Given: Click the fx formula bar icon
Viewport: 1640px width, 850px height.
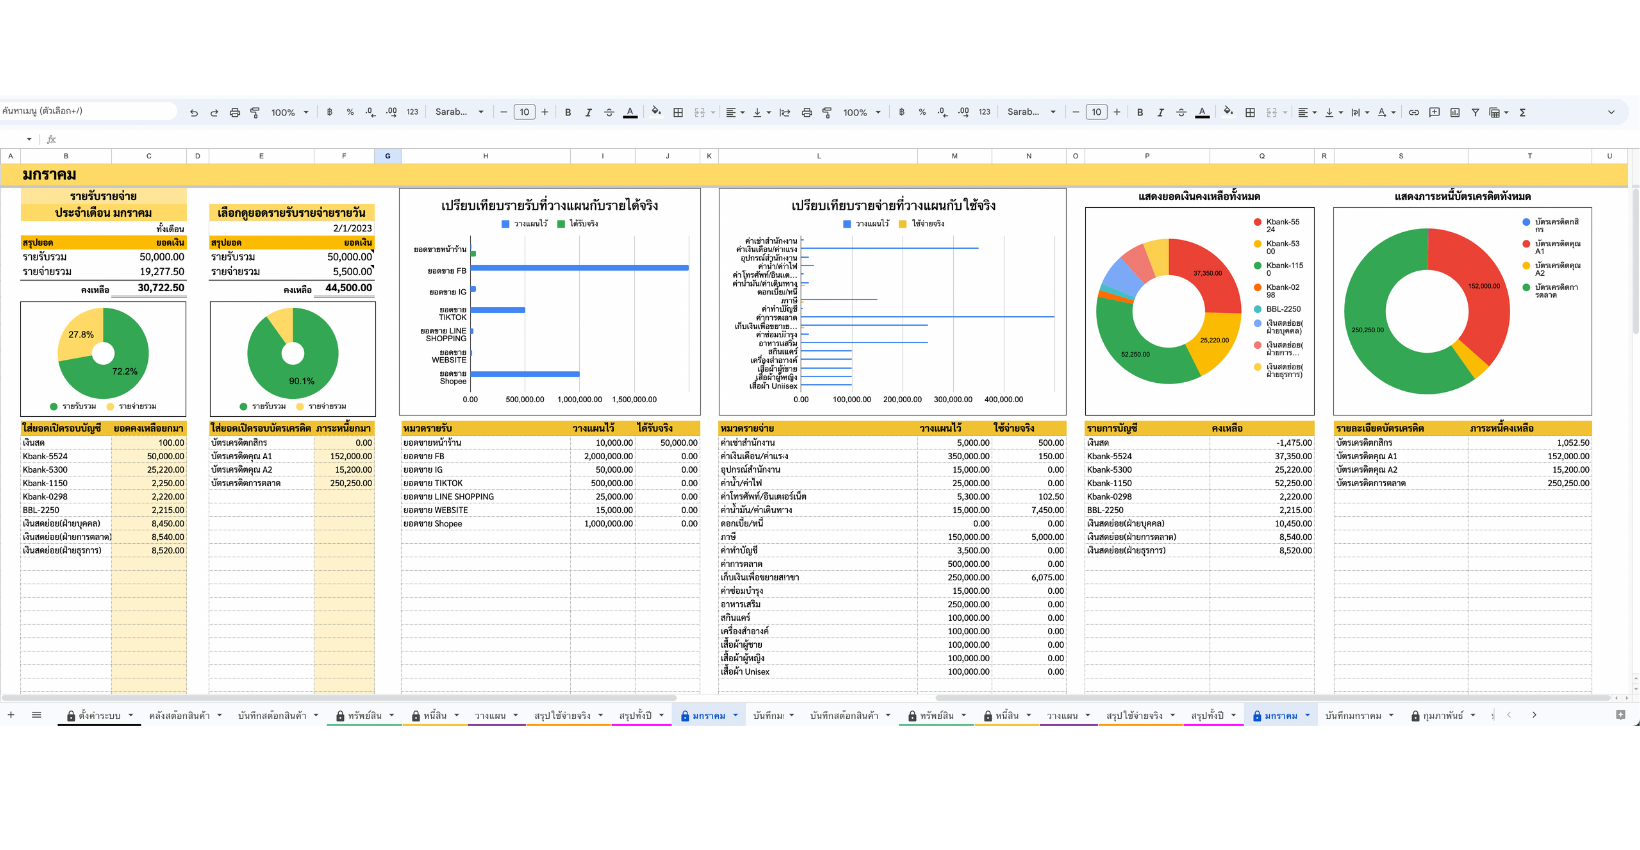Looking at the screenshot, I should coord(51,139).
